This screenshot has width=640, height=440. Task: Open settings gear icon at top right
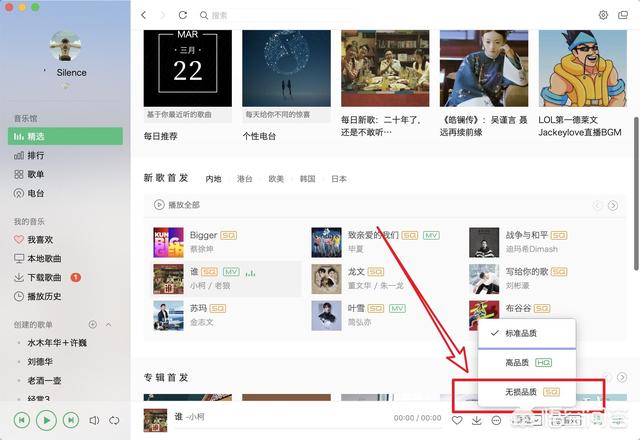click(603, 15)
